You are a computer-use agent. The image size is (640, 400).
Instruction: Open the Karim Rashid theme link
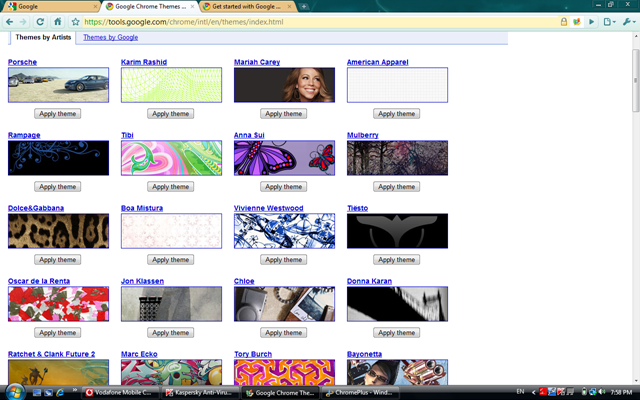click(x=144, y=62)
